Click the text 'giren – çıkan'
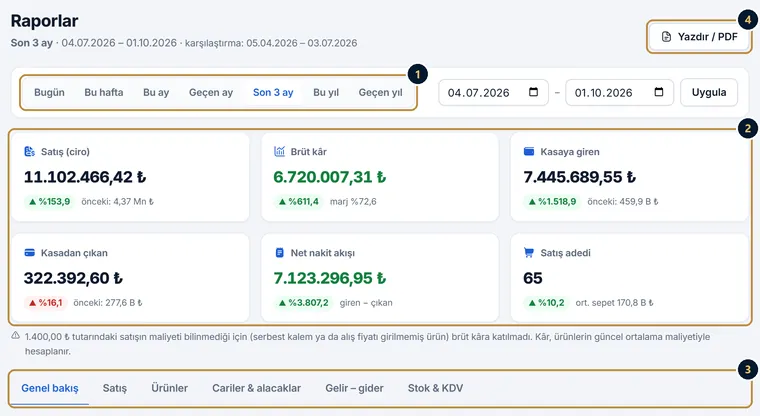This screenshot has height=416, width=760. pyautogui.click(x=366, y=303)
